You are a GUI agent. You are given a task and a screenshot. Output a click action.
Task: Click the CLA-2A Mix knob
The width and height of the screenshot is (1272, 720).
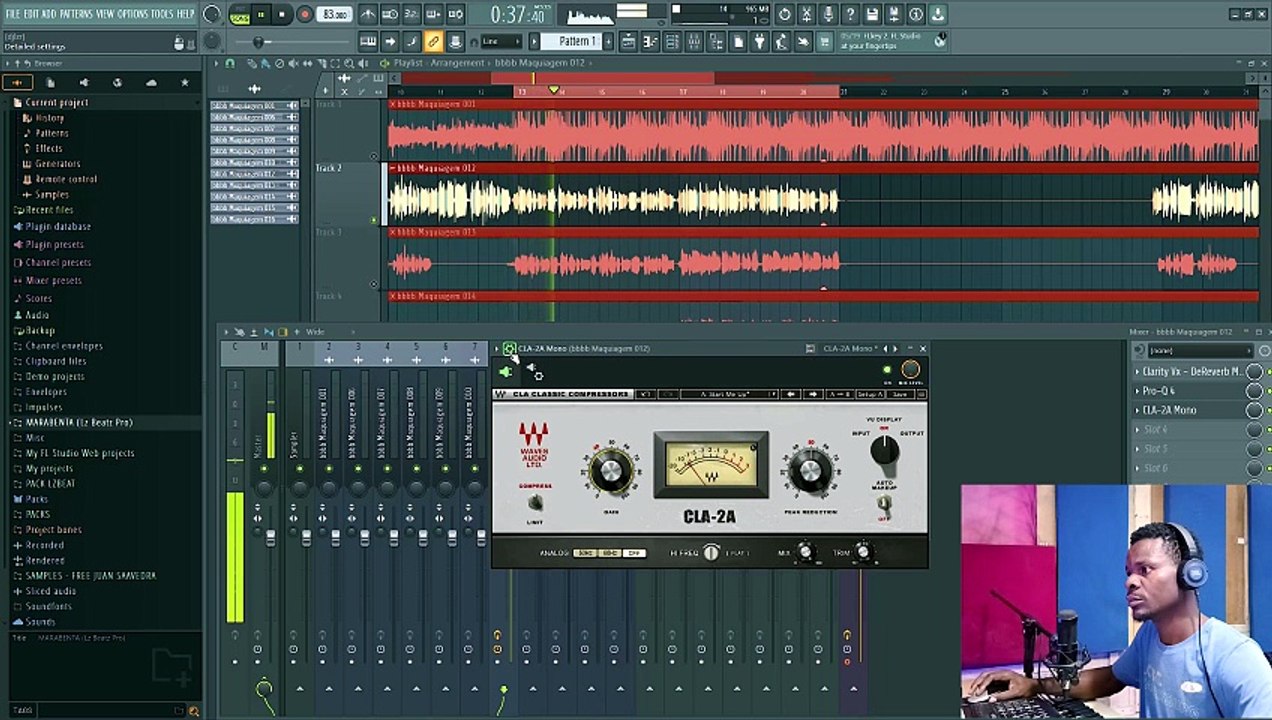806,552
